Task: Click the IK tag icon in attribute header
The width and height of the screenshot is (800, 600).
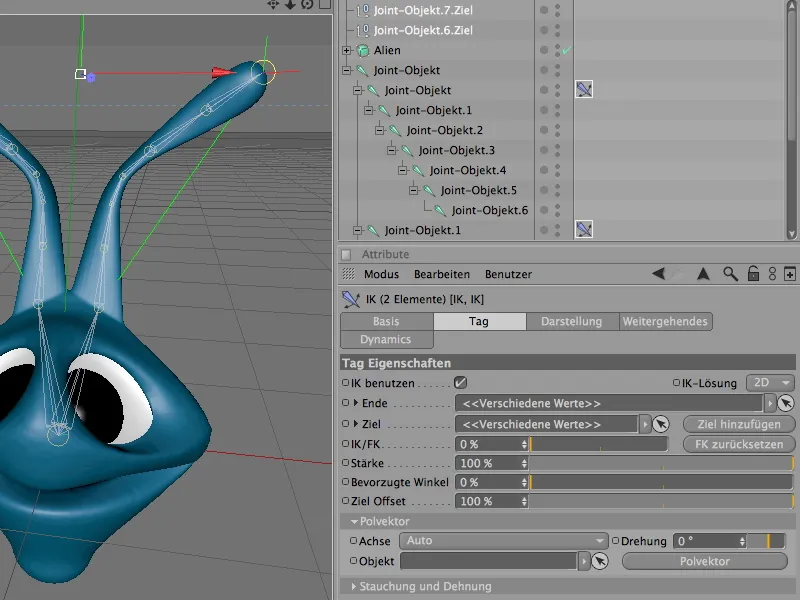Action: [x=351, y=299]
